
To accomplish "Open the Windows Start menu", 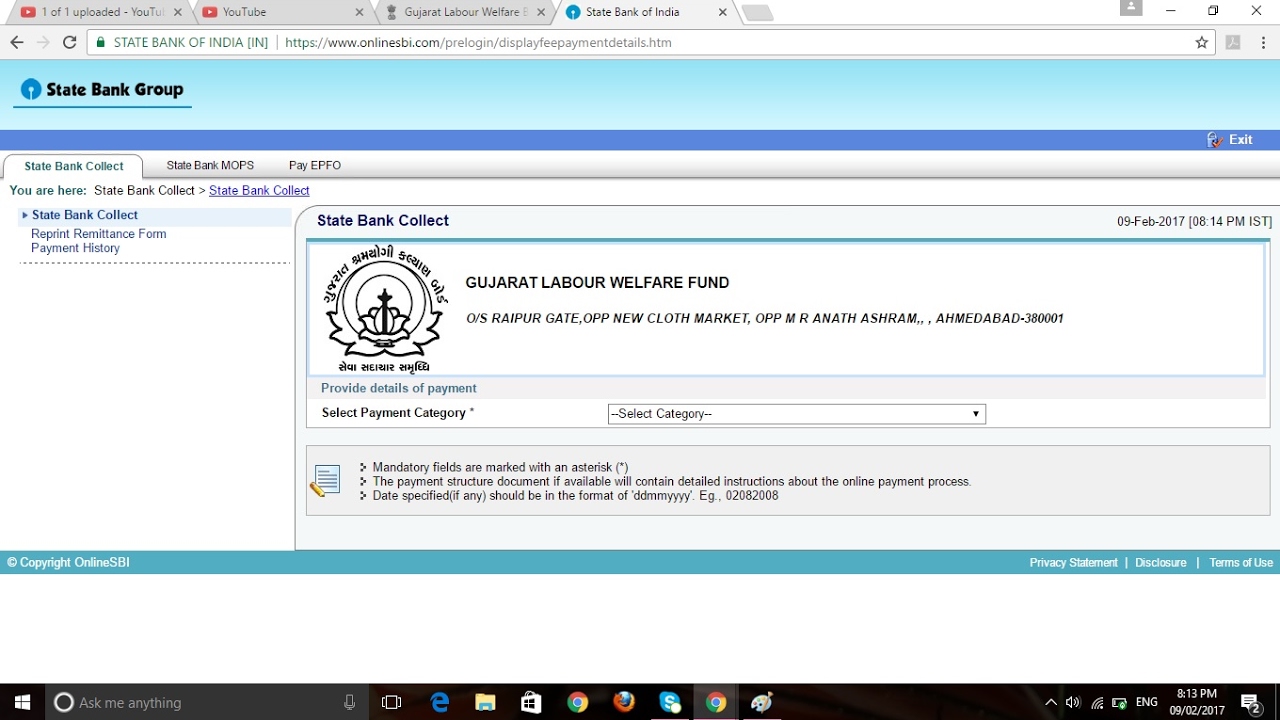I will point(22,702).
